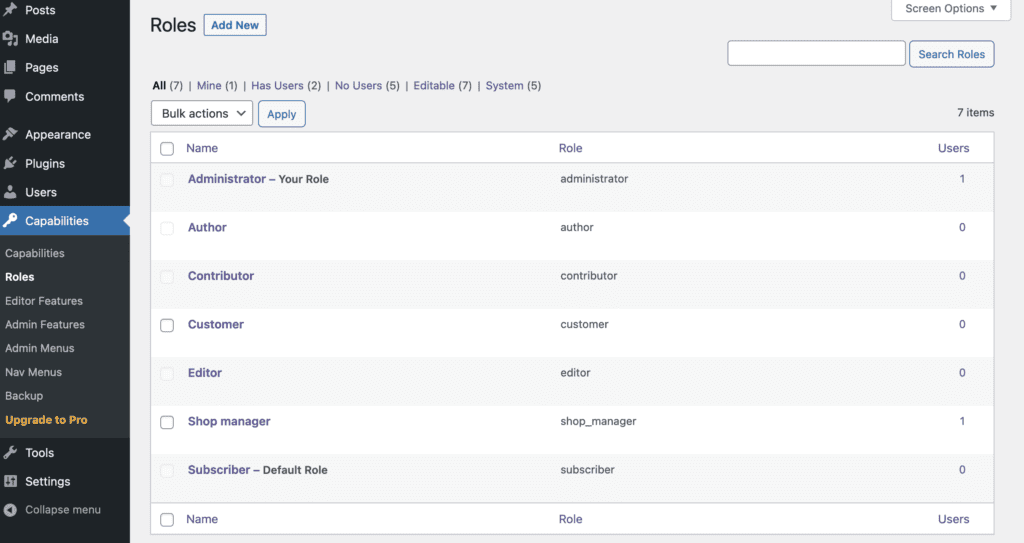1024x543 pixels.
Task: Click the Search Roles button
Action: tap(952, 54)
